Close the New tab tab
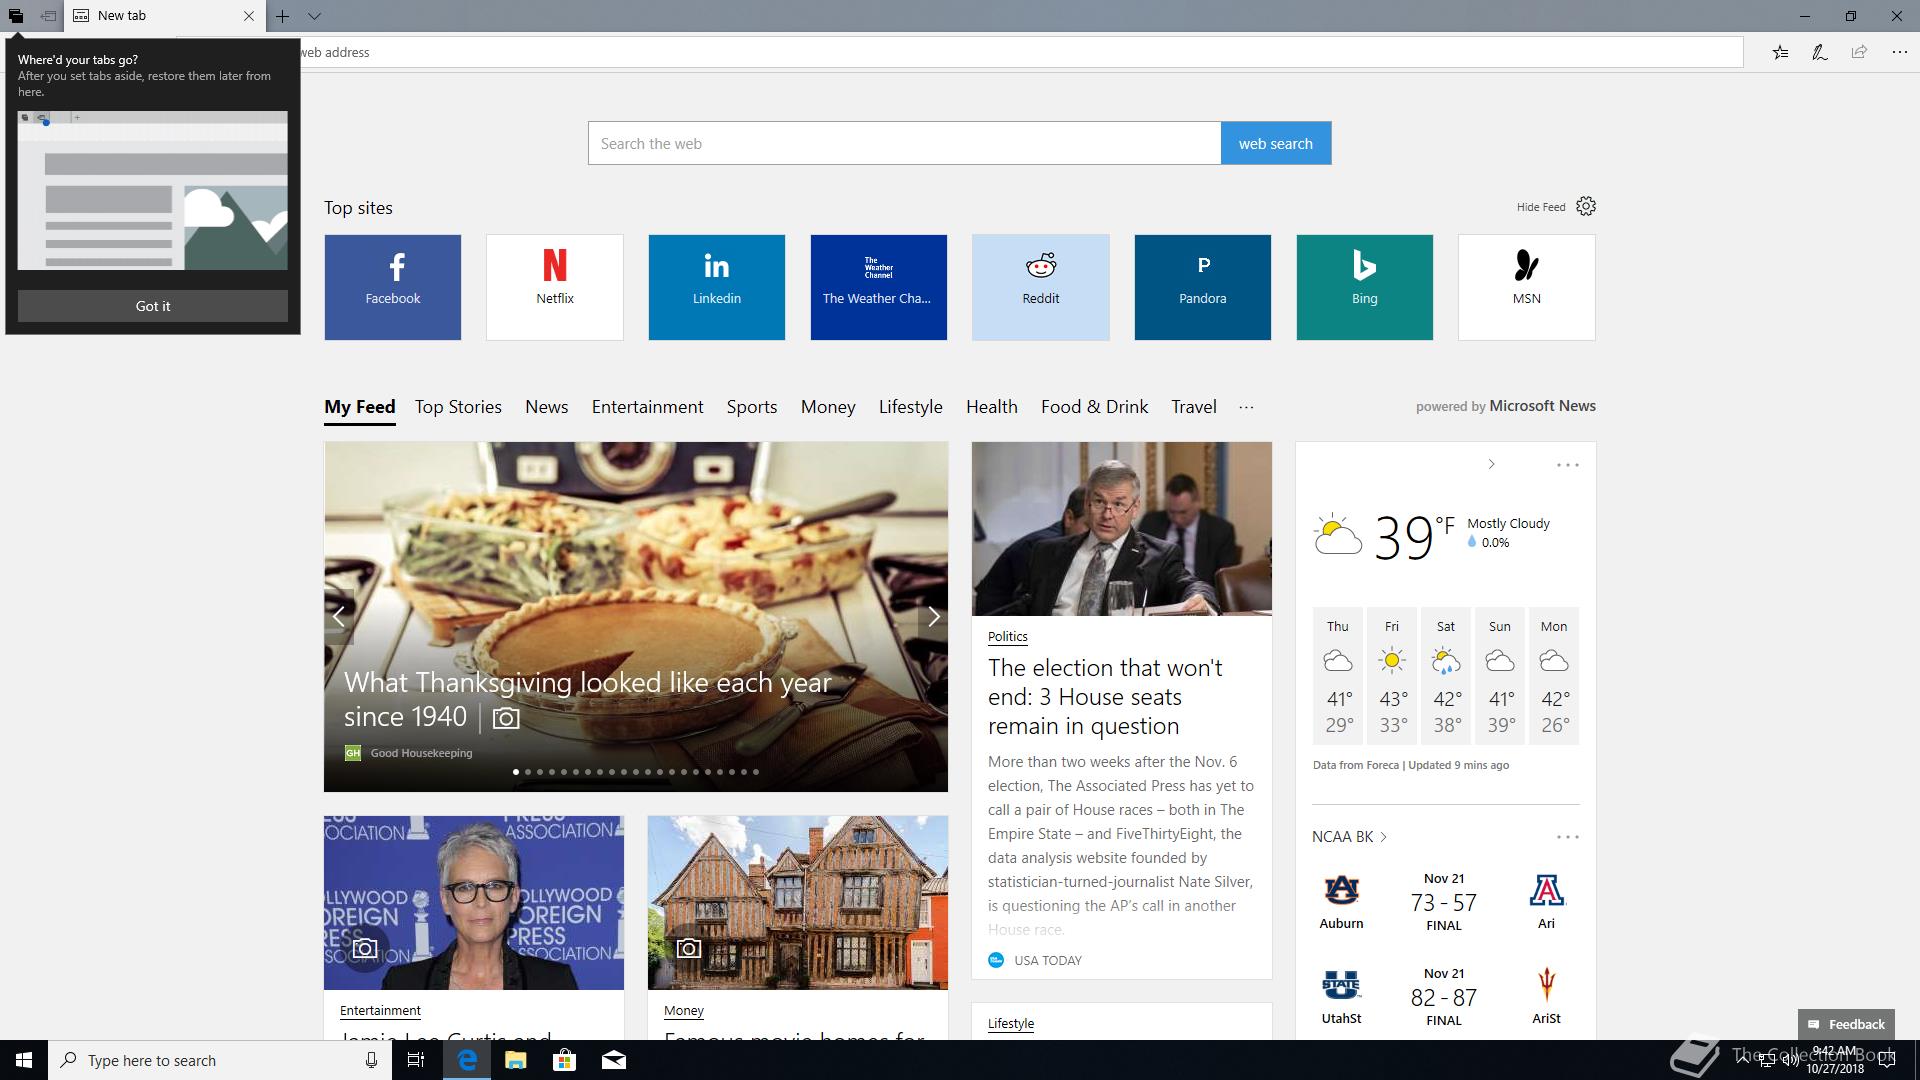This screenshot has width=1920, height=1080. pyautogui.click(x=249, y=16)
